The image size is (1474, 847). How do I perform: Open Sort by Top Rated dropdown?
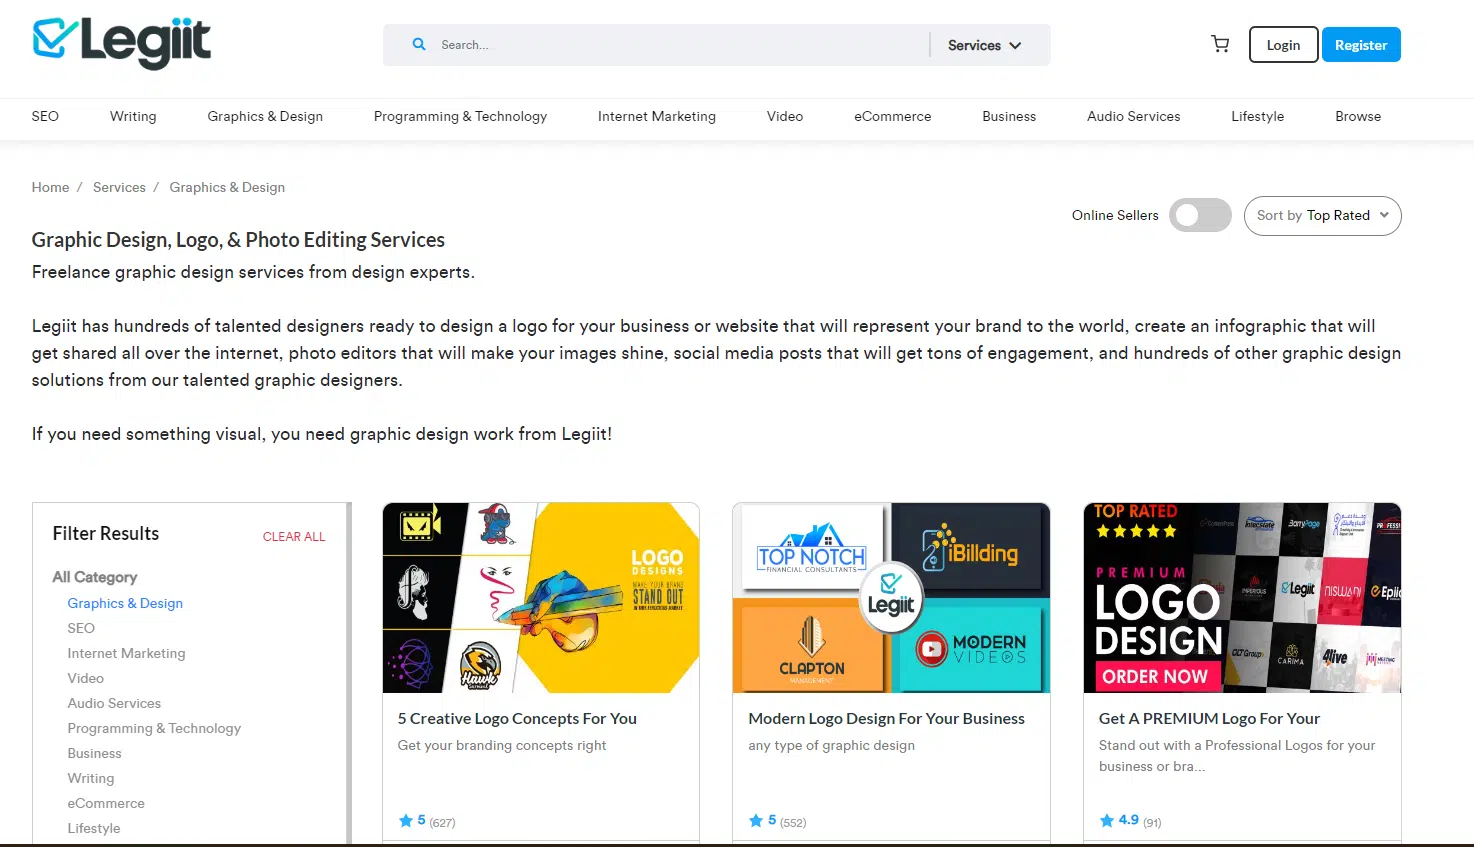[x=1322, y=216]
